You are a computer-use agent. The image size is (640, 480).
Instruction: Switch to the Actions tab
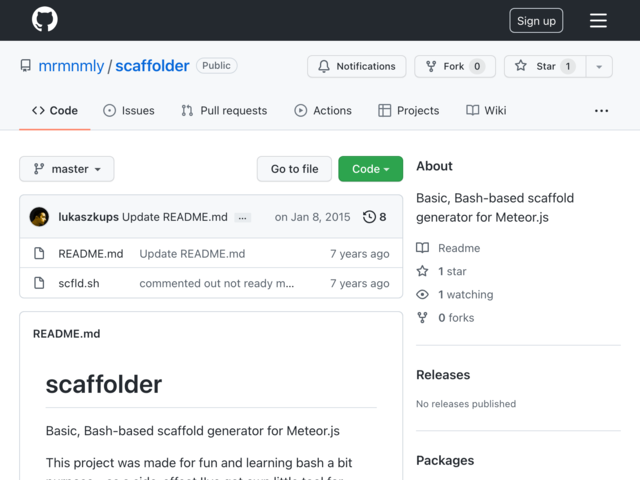[x=323, y=111]
